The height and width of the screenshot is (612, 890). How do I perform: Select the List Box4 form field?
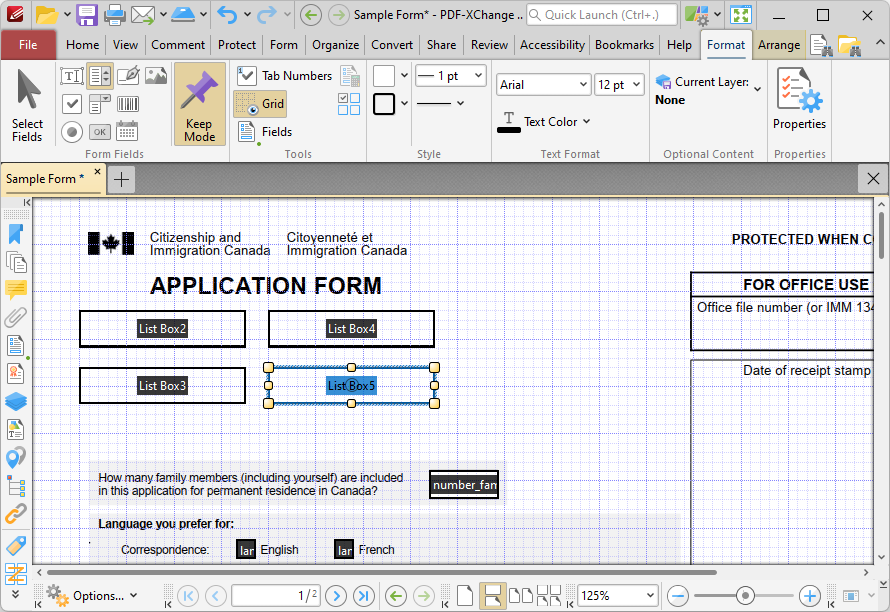351,329
